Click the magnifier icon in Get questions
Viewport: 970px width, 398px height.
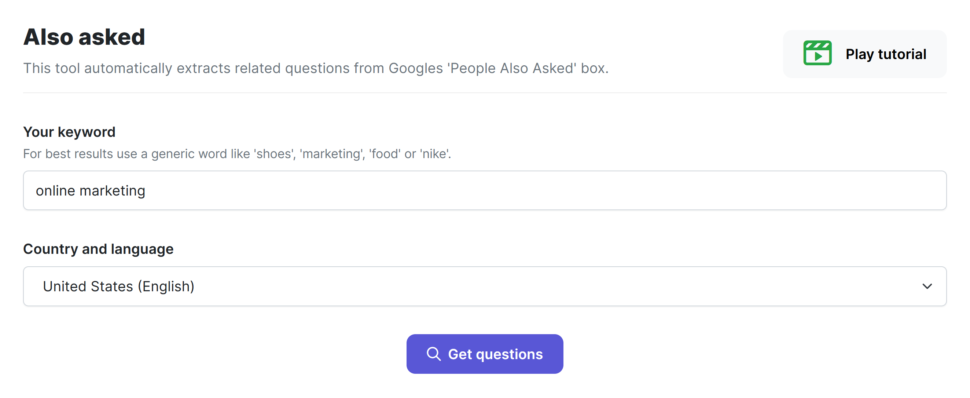pos(434,354)
